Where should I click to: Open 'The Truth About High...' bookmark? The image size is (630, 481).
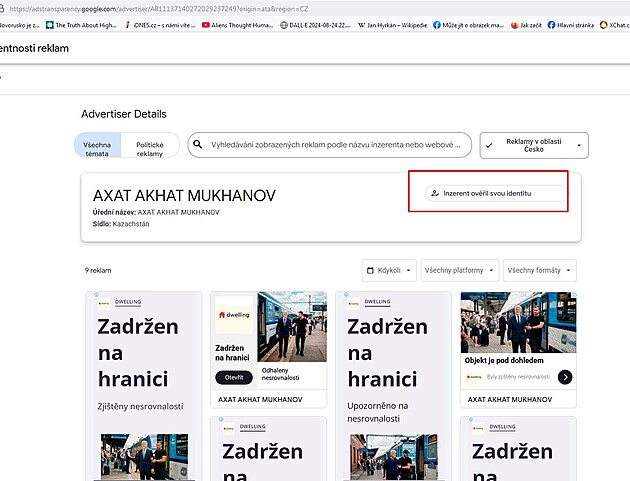[82, 25]
